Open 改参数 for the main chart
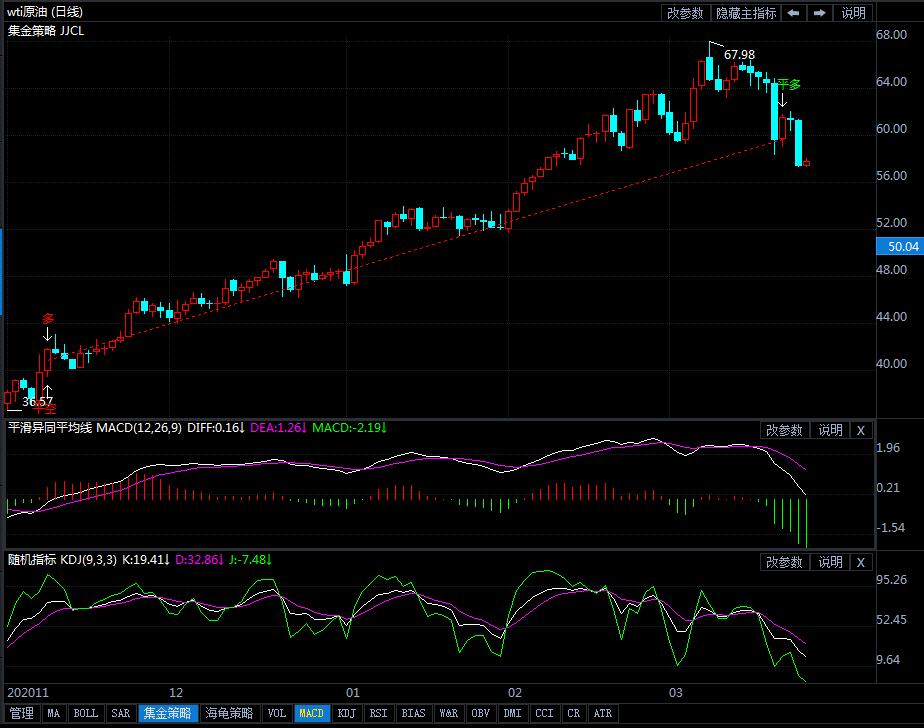 686,13
